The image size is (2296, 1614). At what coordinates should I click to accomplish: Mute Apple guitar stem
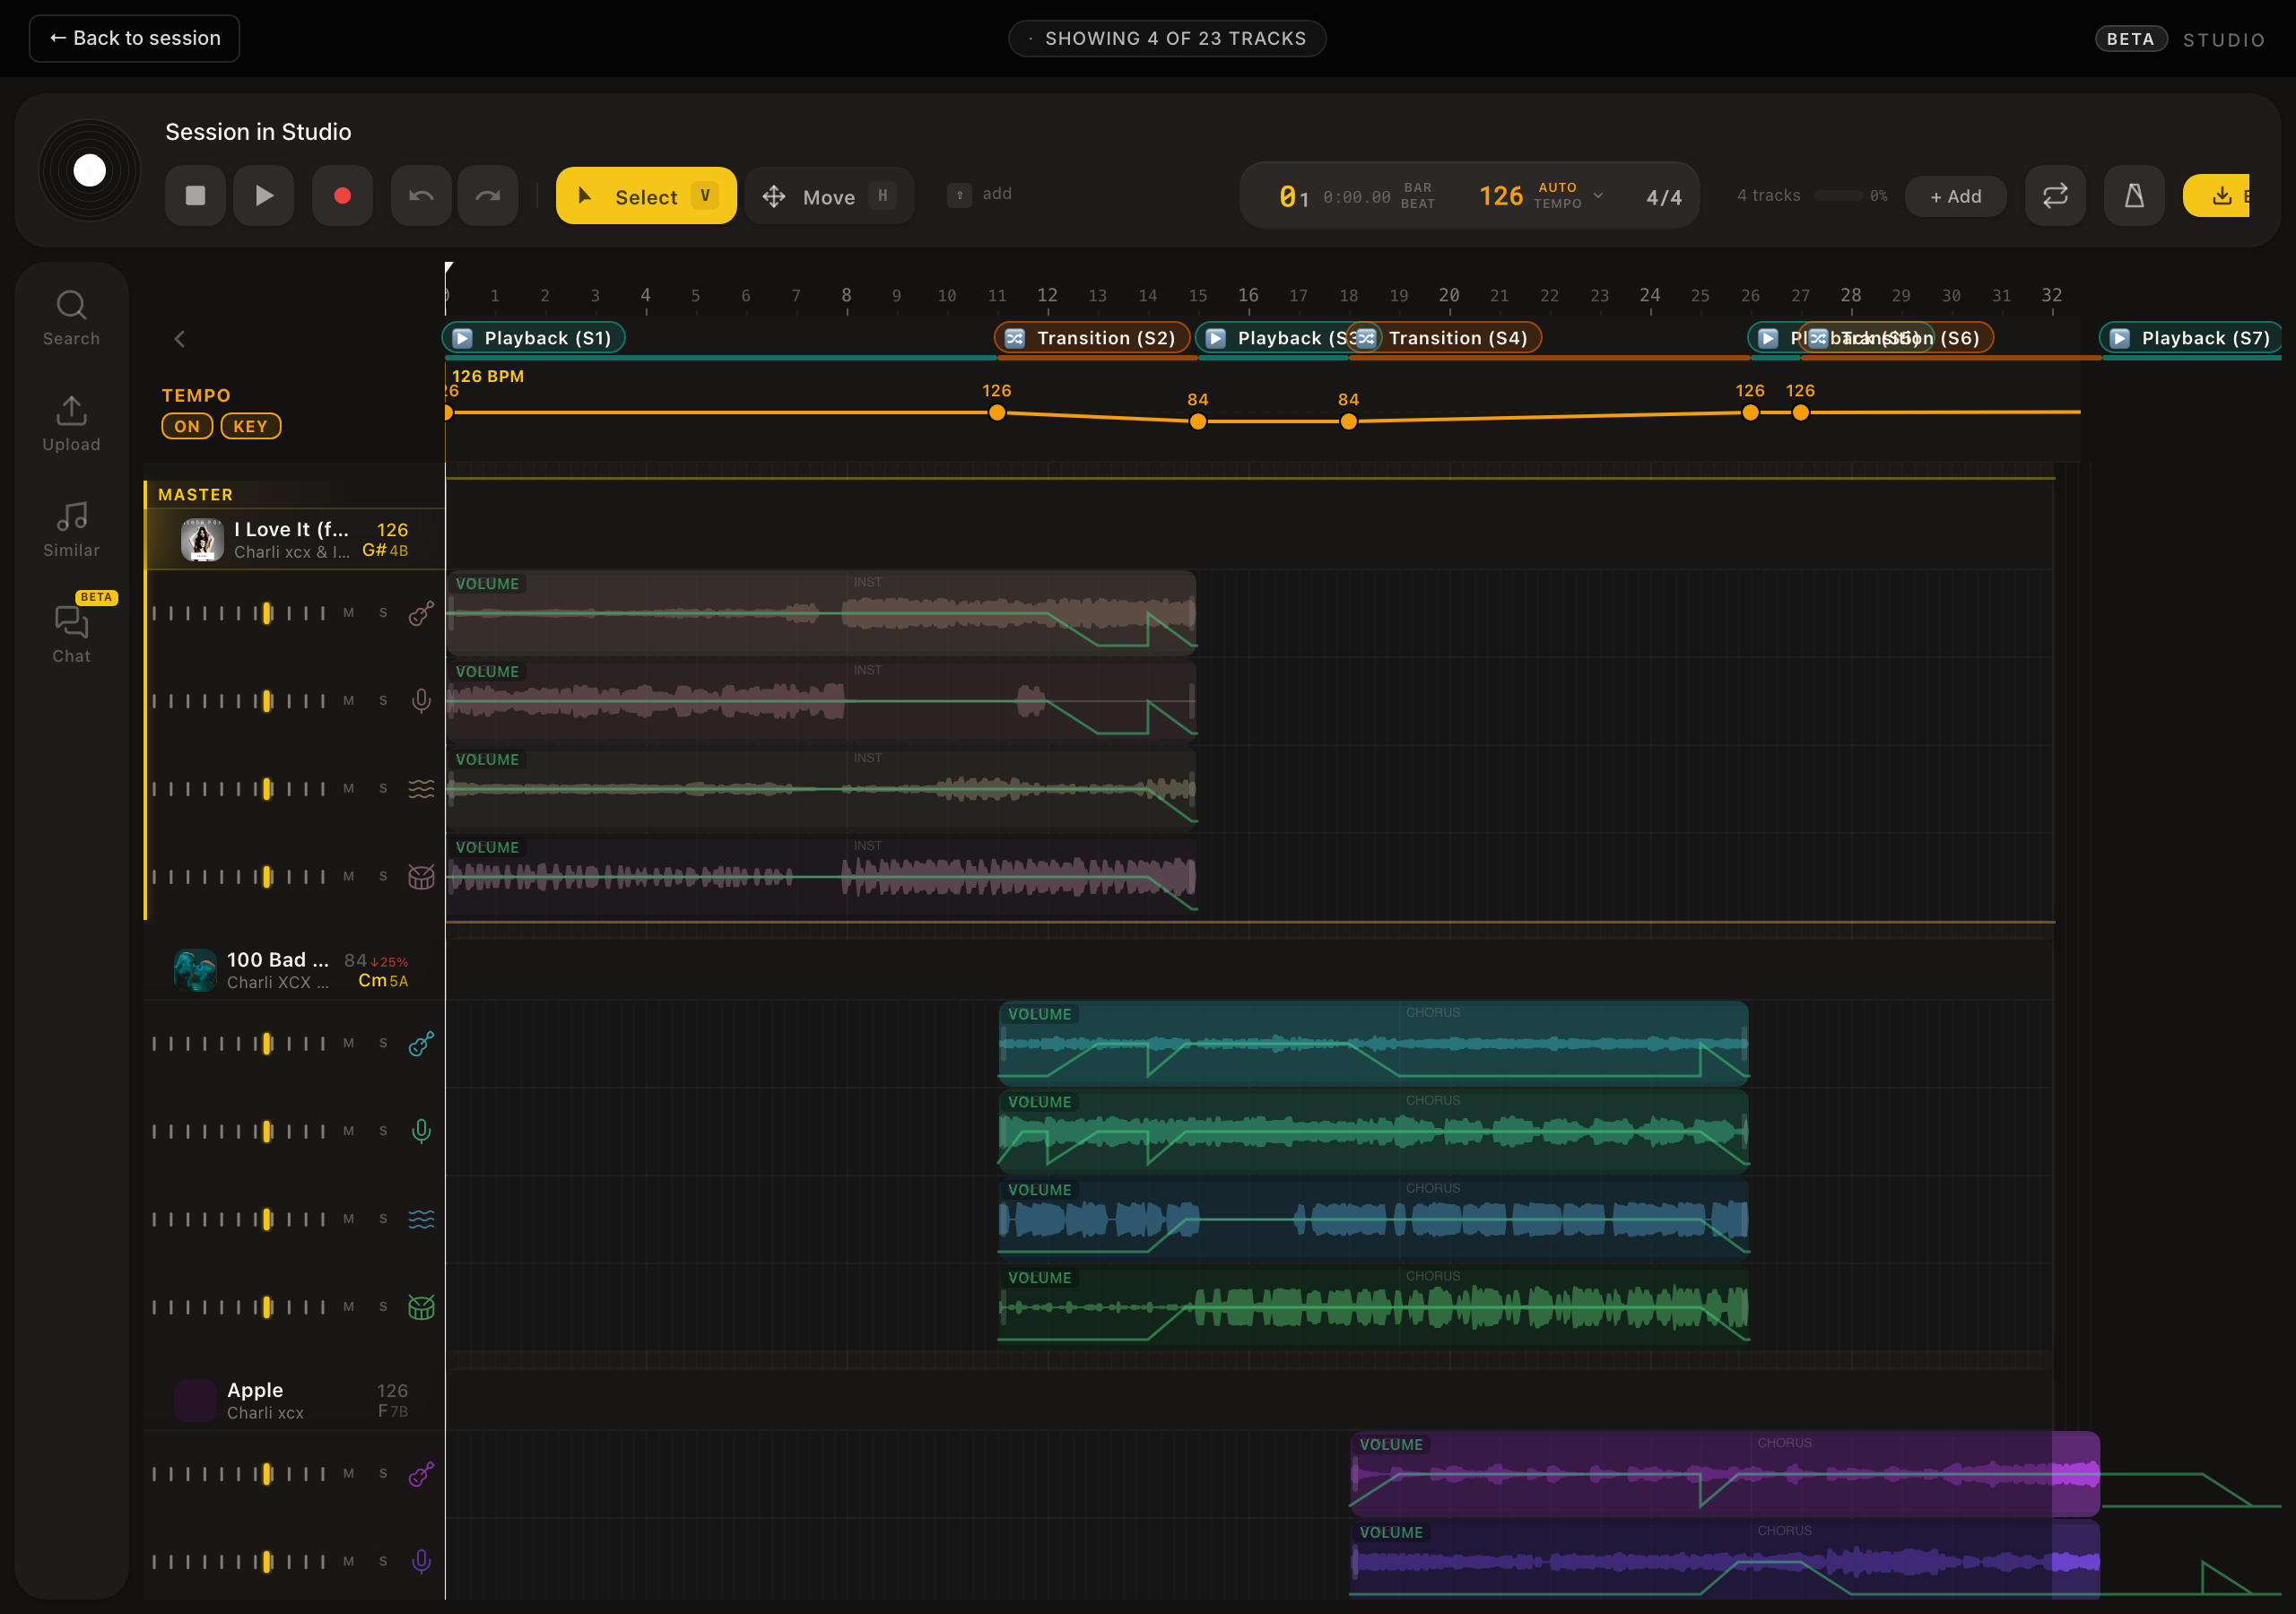[x=349, y=1474]
